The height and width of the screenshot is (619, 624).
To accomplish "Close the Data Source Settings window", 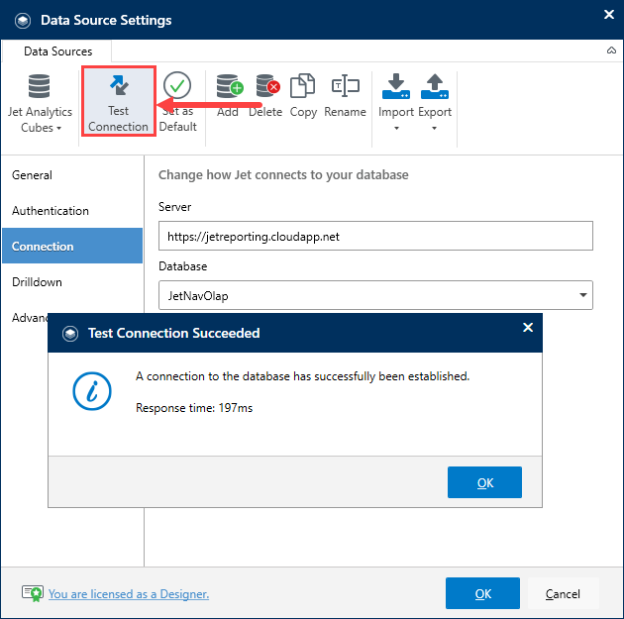I will point(609,14).
